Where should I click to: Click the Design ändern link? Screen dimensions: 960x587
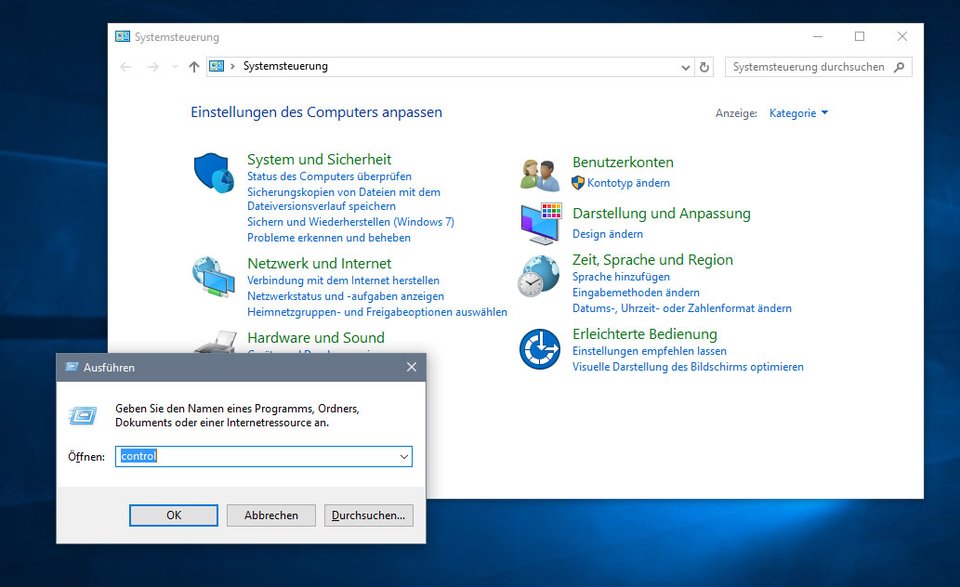(607, 234)
